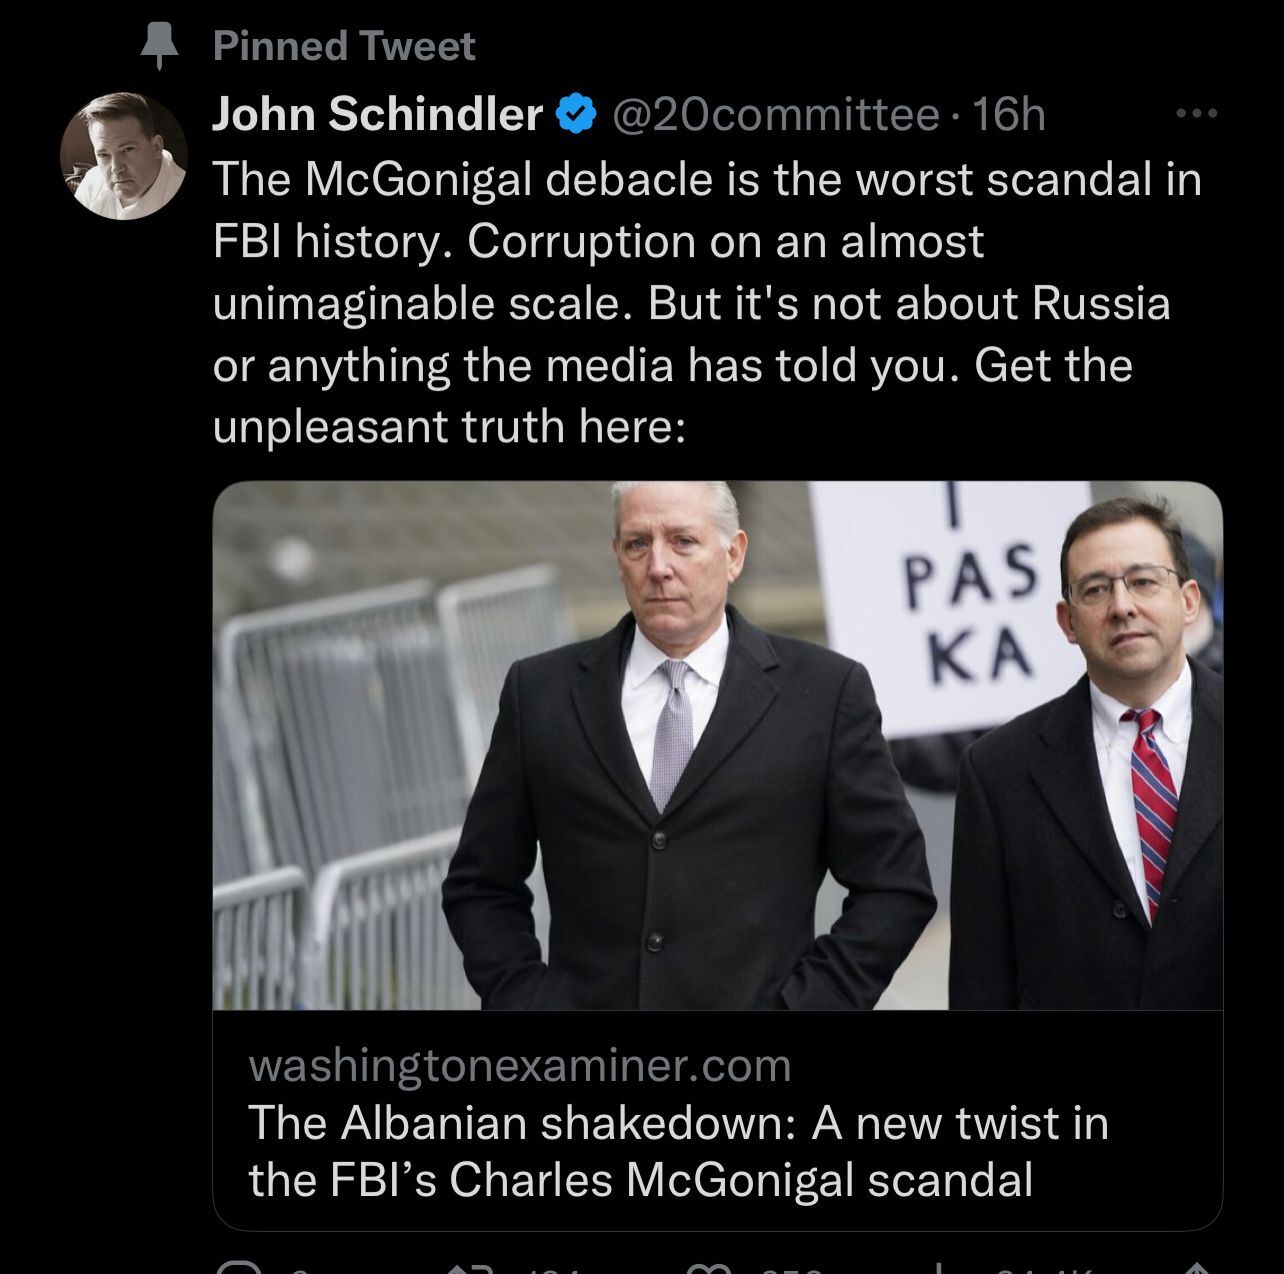Click the reply speech-bubble icon
This screenshot has width=1284, height=1274.
pyautogui.click(x=238, y=1268)
